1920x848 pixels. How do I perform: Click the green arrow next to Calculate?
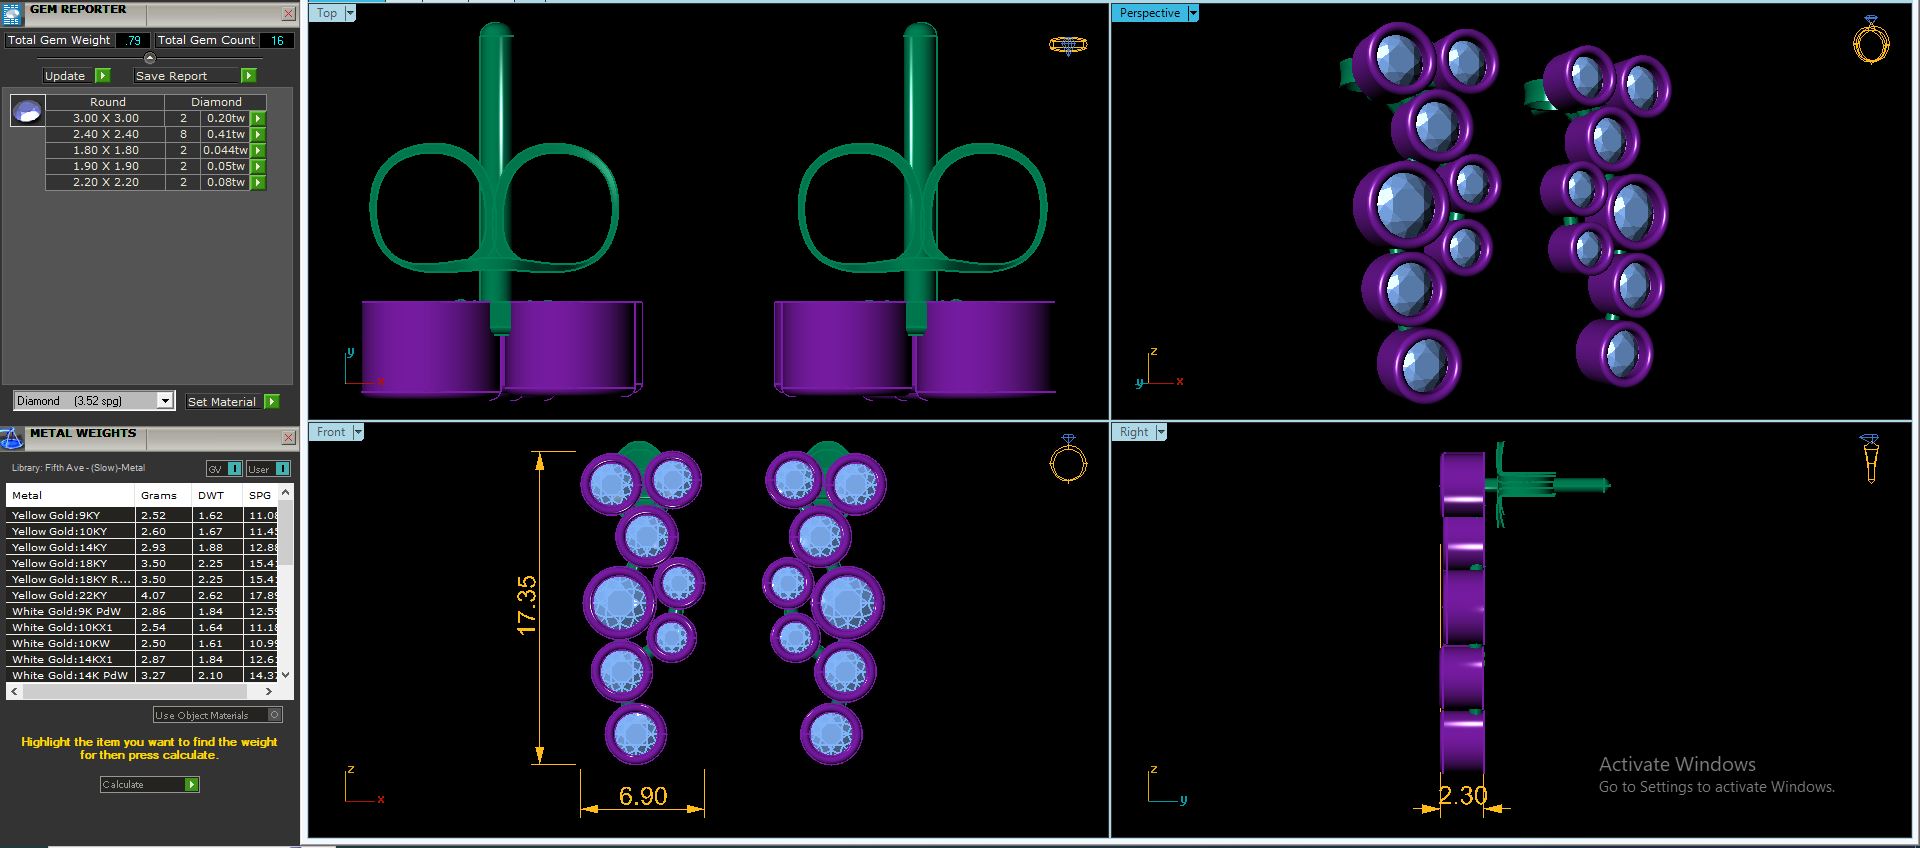tap(192, 785)
